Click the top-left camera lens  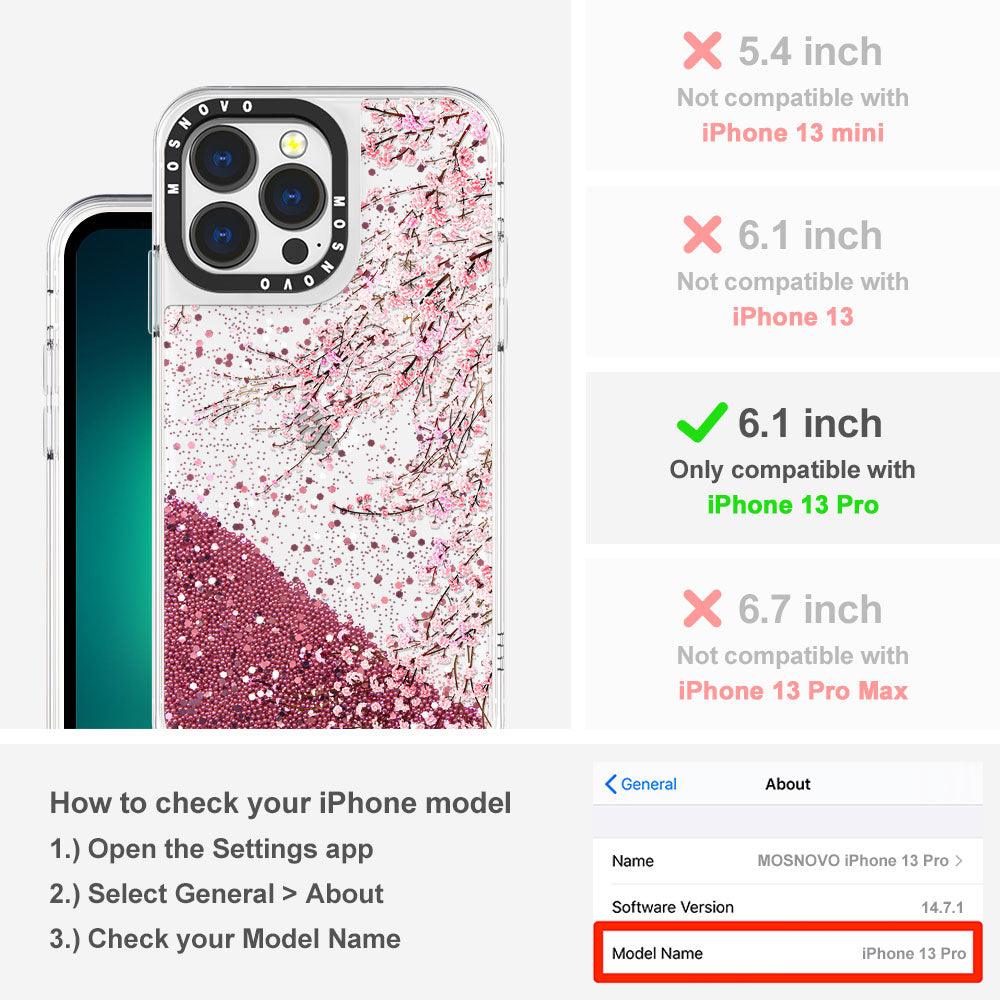pyautogui.click(x=223, y=158)
